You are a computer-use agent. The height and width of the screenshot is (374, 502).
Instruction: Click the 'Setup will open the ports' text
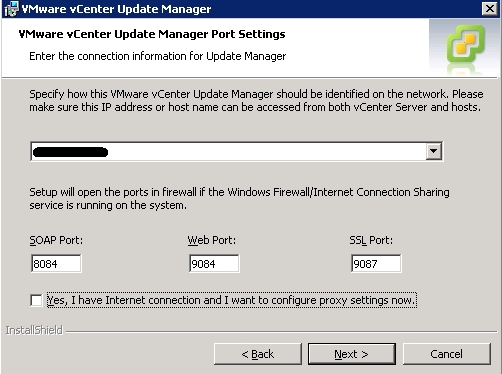(x=239, y=199)
